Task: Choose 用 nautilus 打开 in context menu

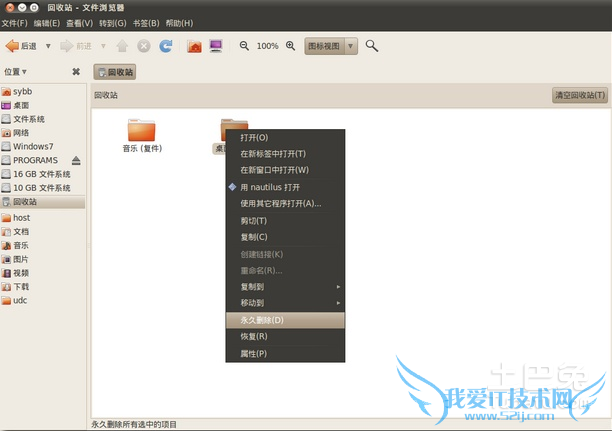Action: 285,187
